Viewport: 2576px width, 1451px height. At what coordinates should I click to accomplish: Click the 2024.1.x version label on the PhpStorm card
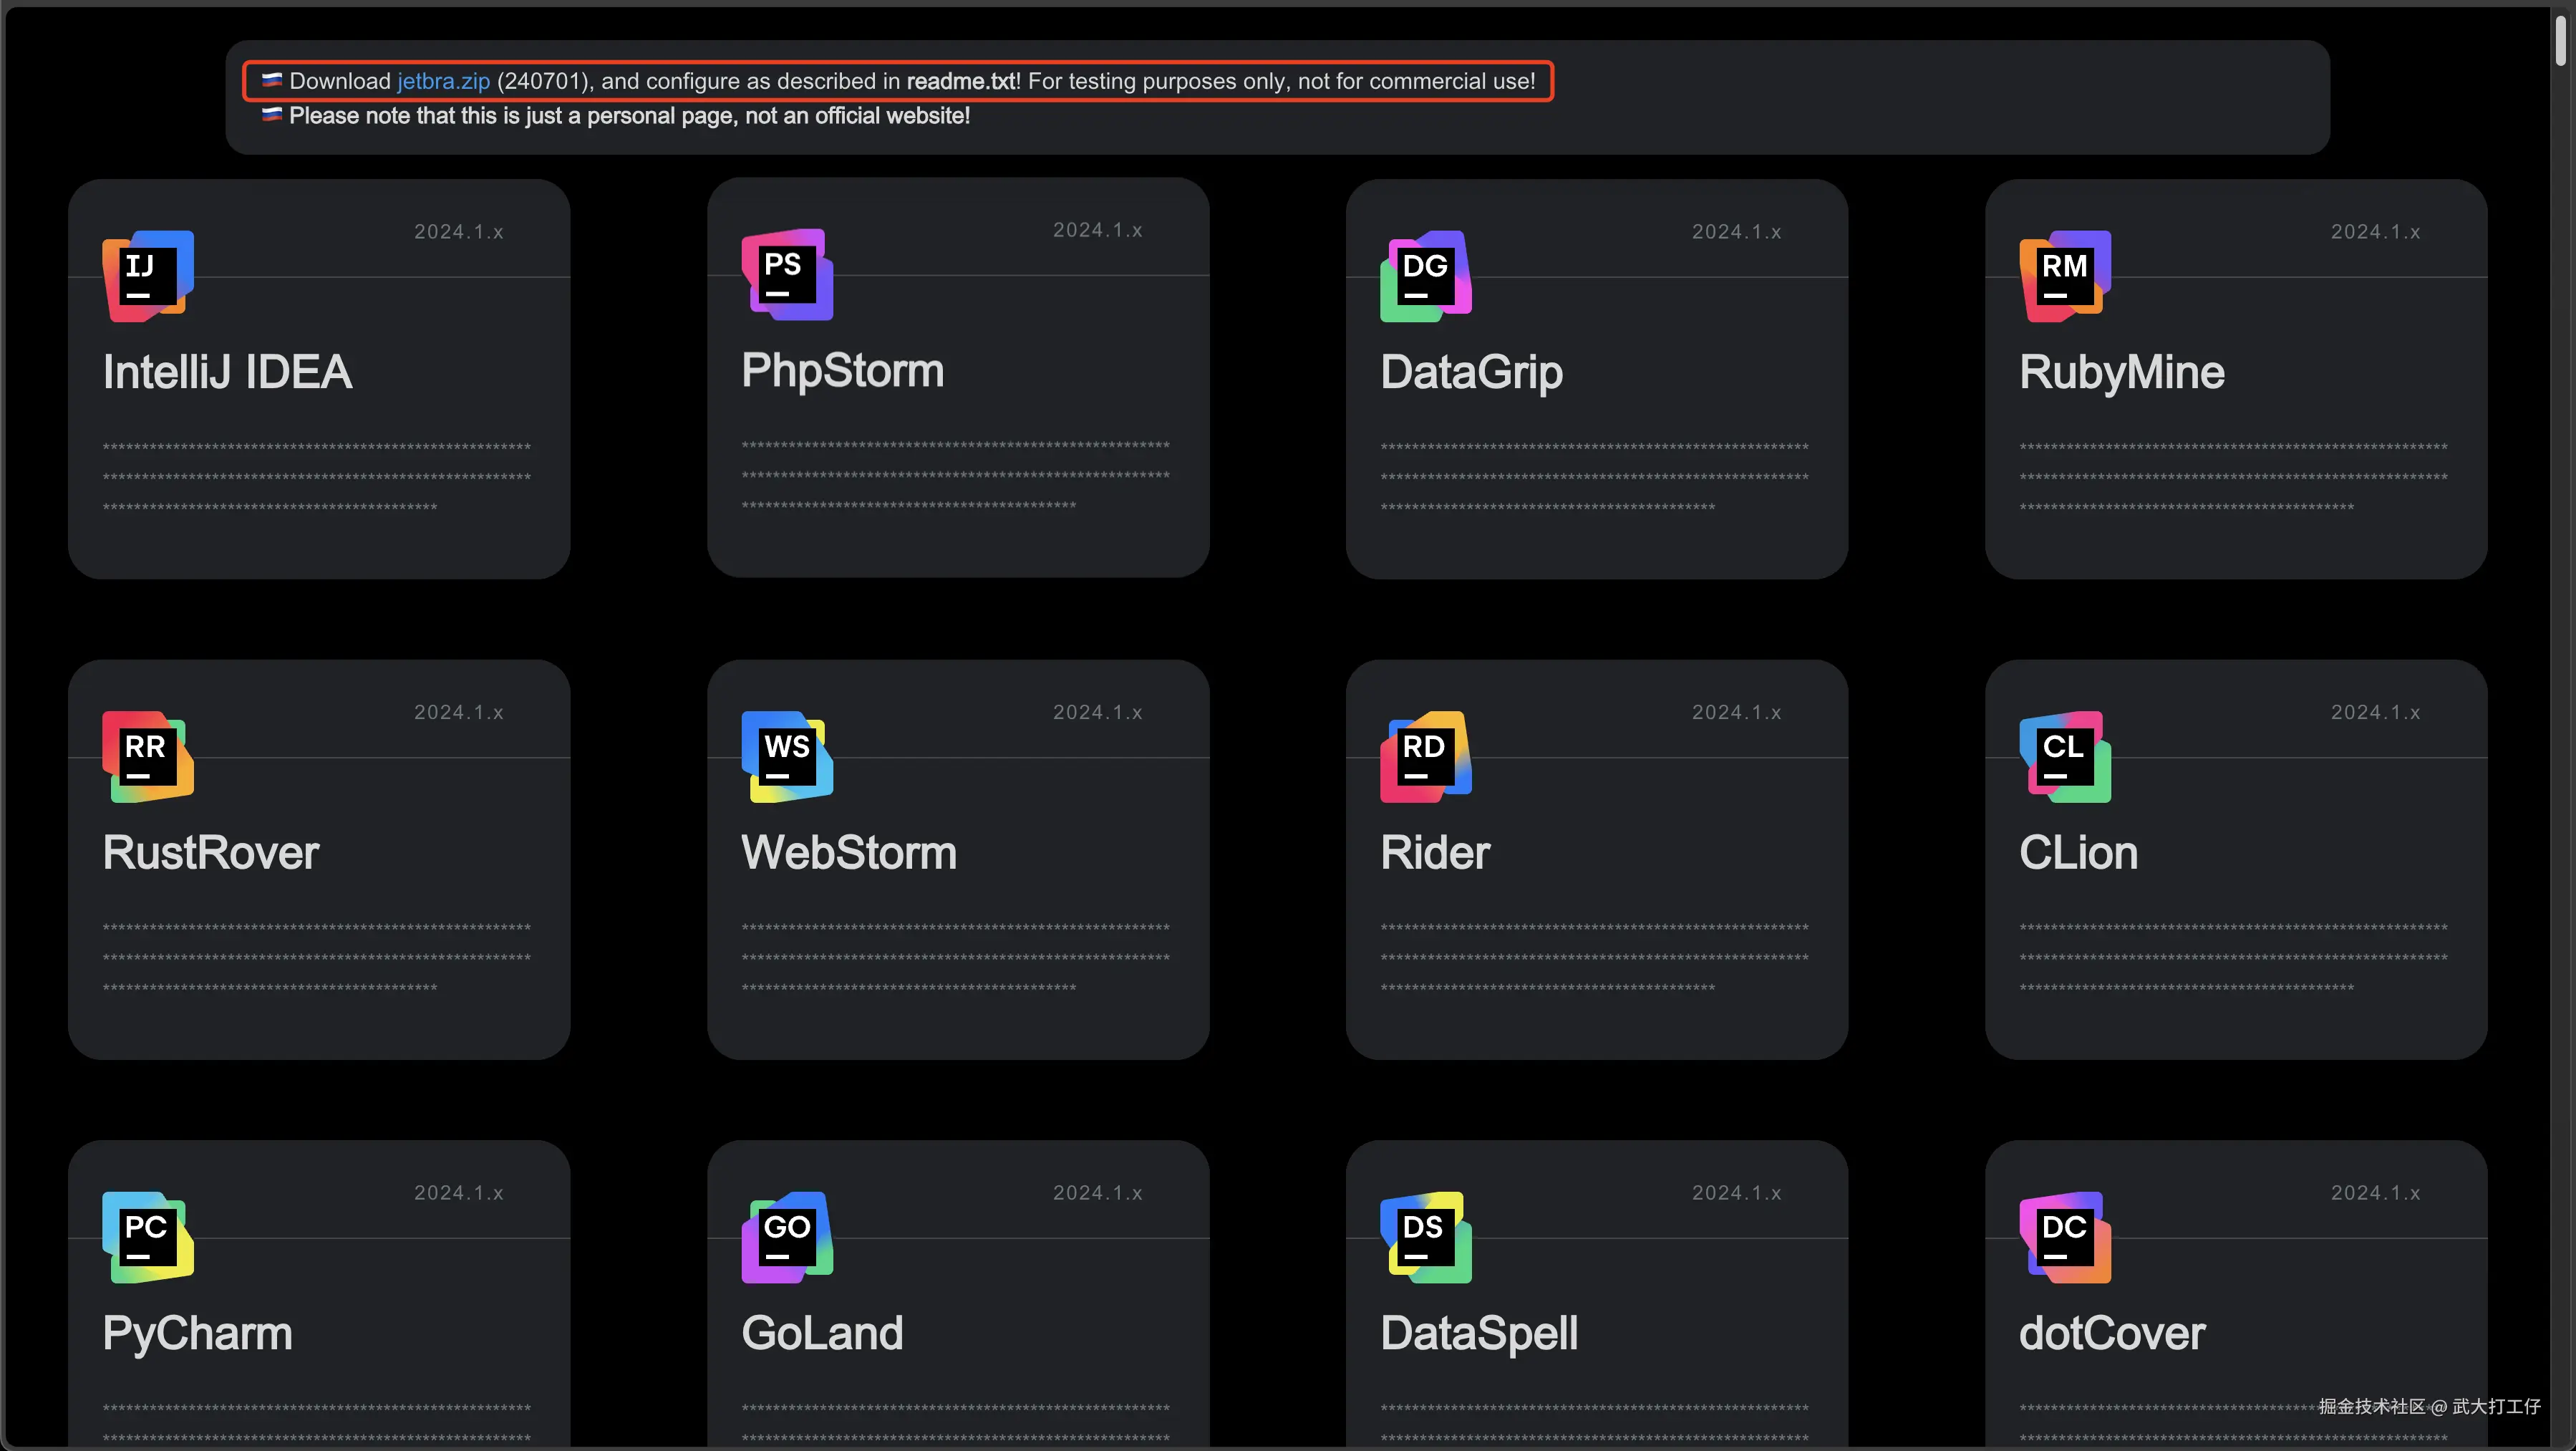click(x=1097, y=230)
